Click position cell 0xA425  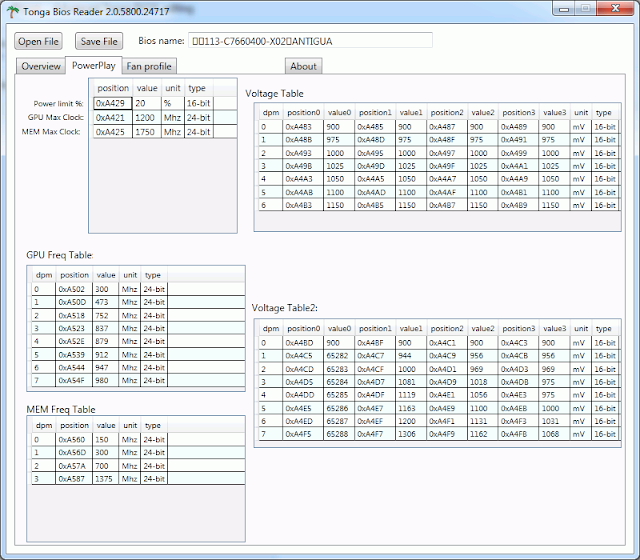point(113,132)
